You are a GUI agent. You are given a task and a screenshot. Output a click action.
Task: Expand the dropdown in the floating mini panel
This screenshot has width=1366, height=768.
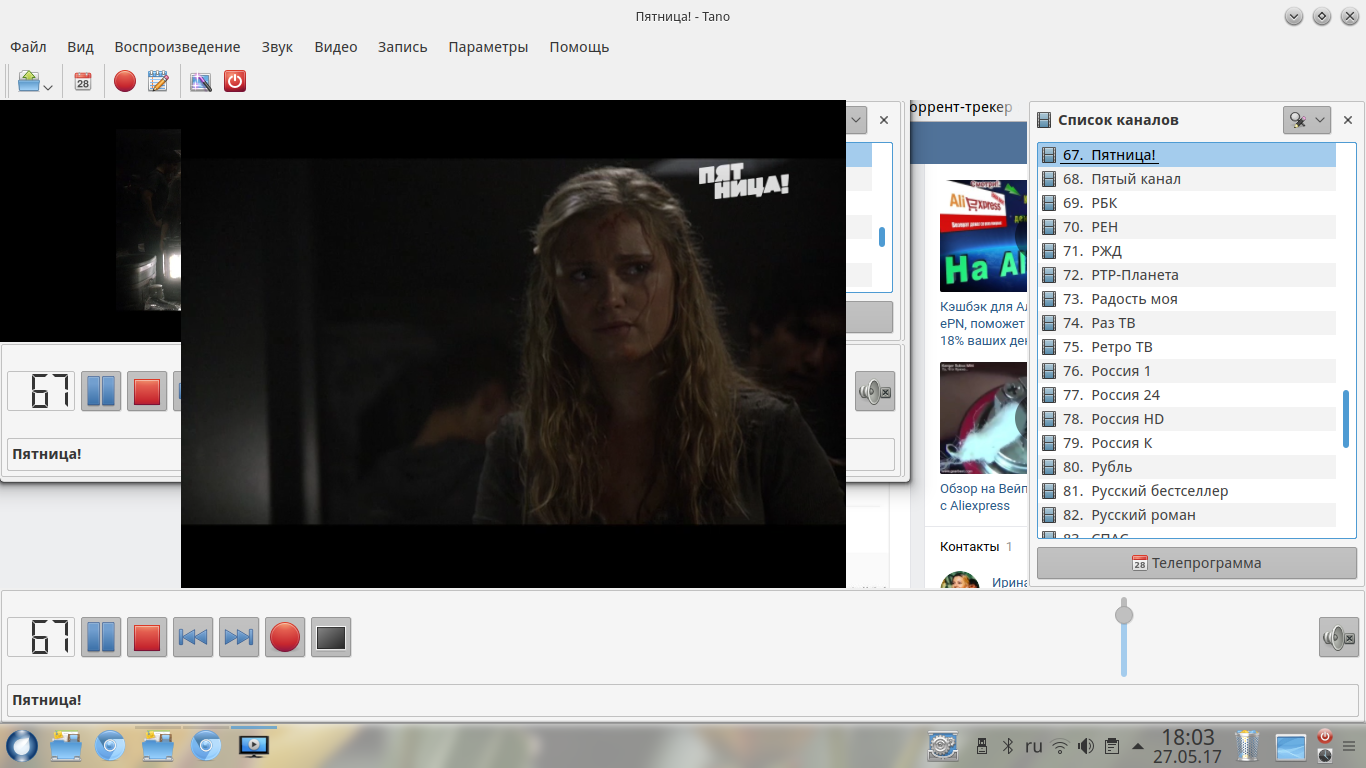click(856, 120)
